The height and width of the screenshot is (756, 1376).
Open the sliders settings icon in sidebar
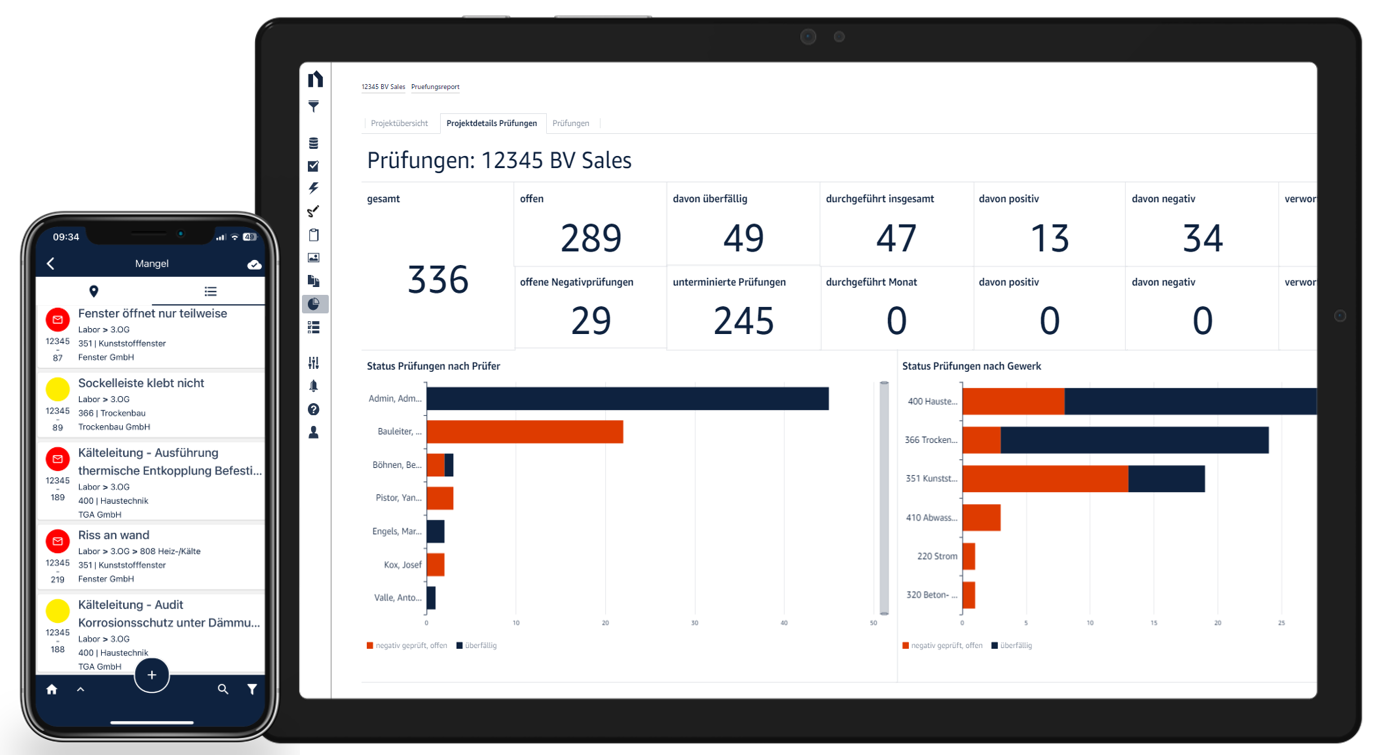pyautogui.click(x=314, y=363)
